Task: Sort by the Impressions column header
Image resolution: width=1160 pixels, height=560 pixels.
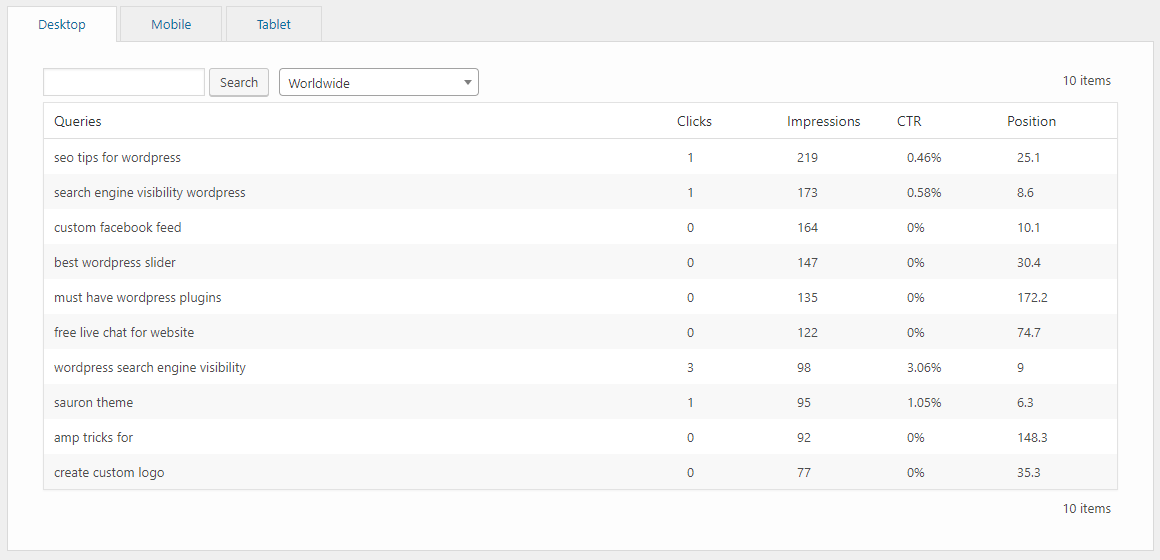Action: [x=823, y=121]
